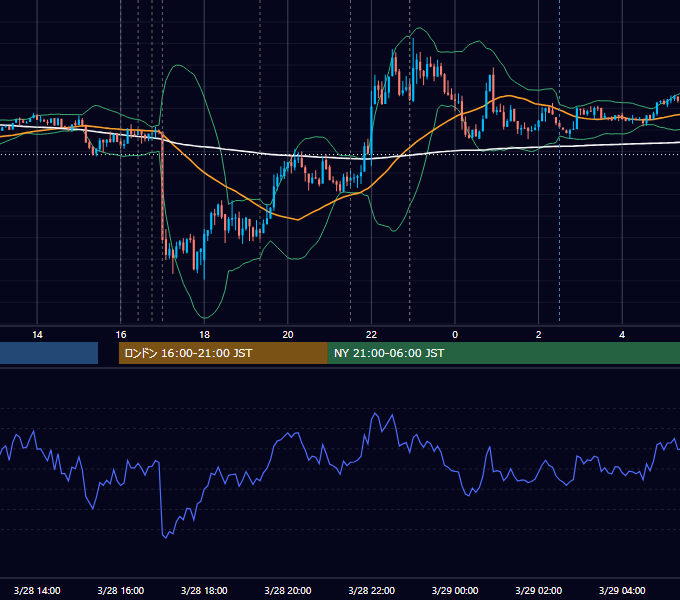
Task: Click the ロンドン 16:00-21:00 JST session bar
Action: [x=223, y=353]
